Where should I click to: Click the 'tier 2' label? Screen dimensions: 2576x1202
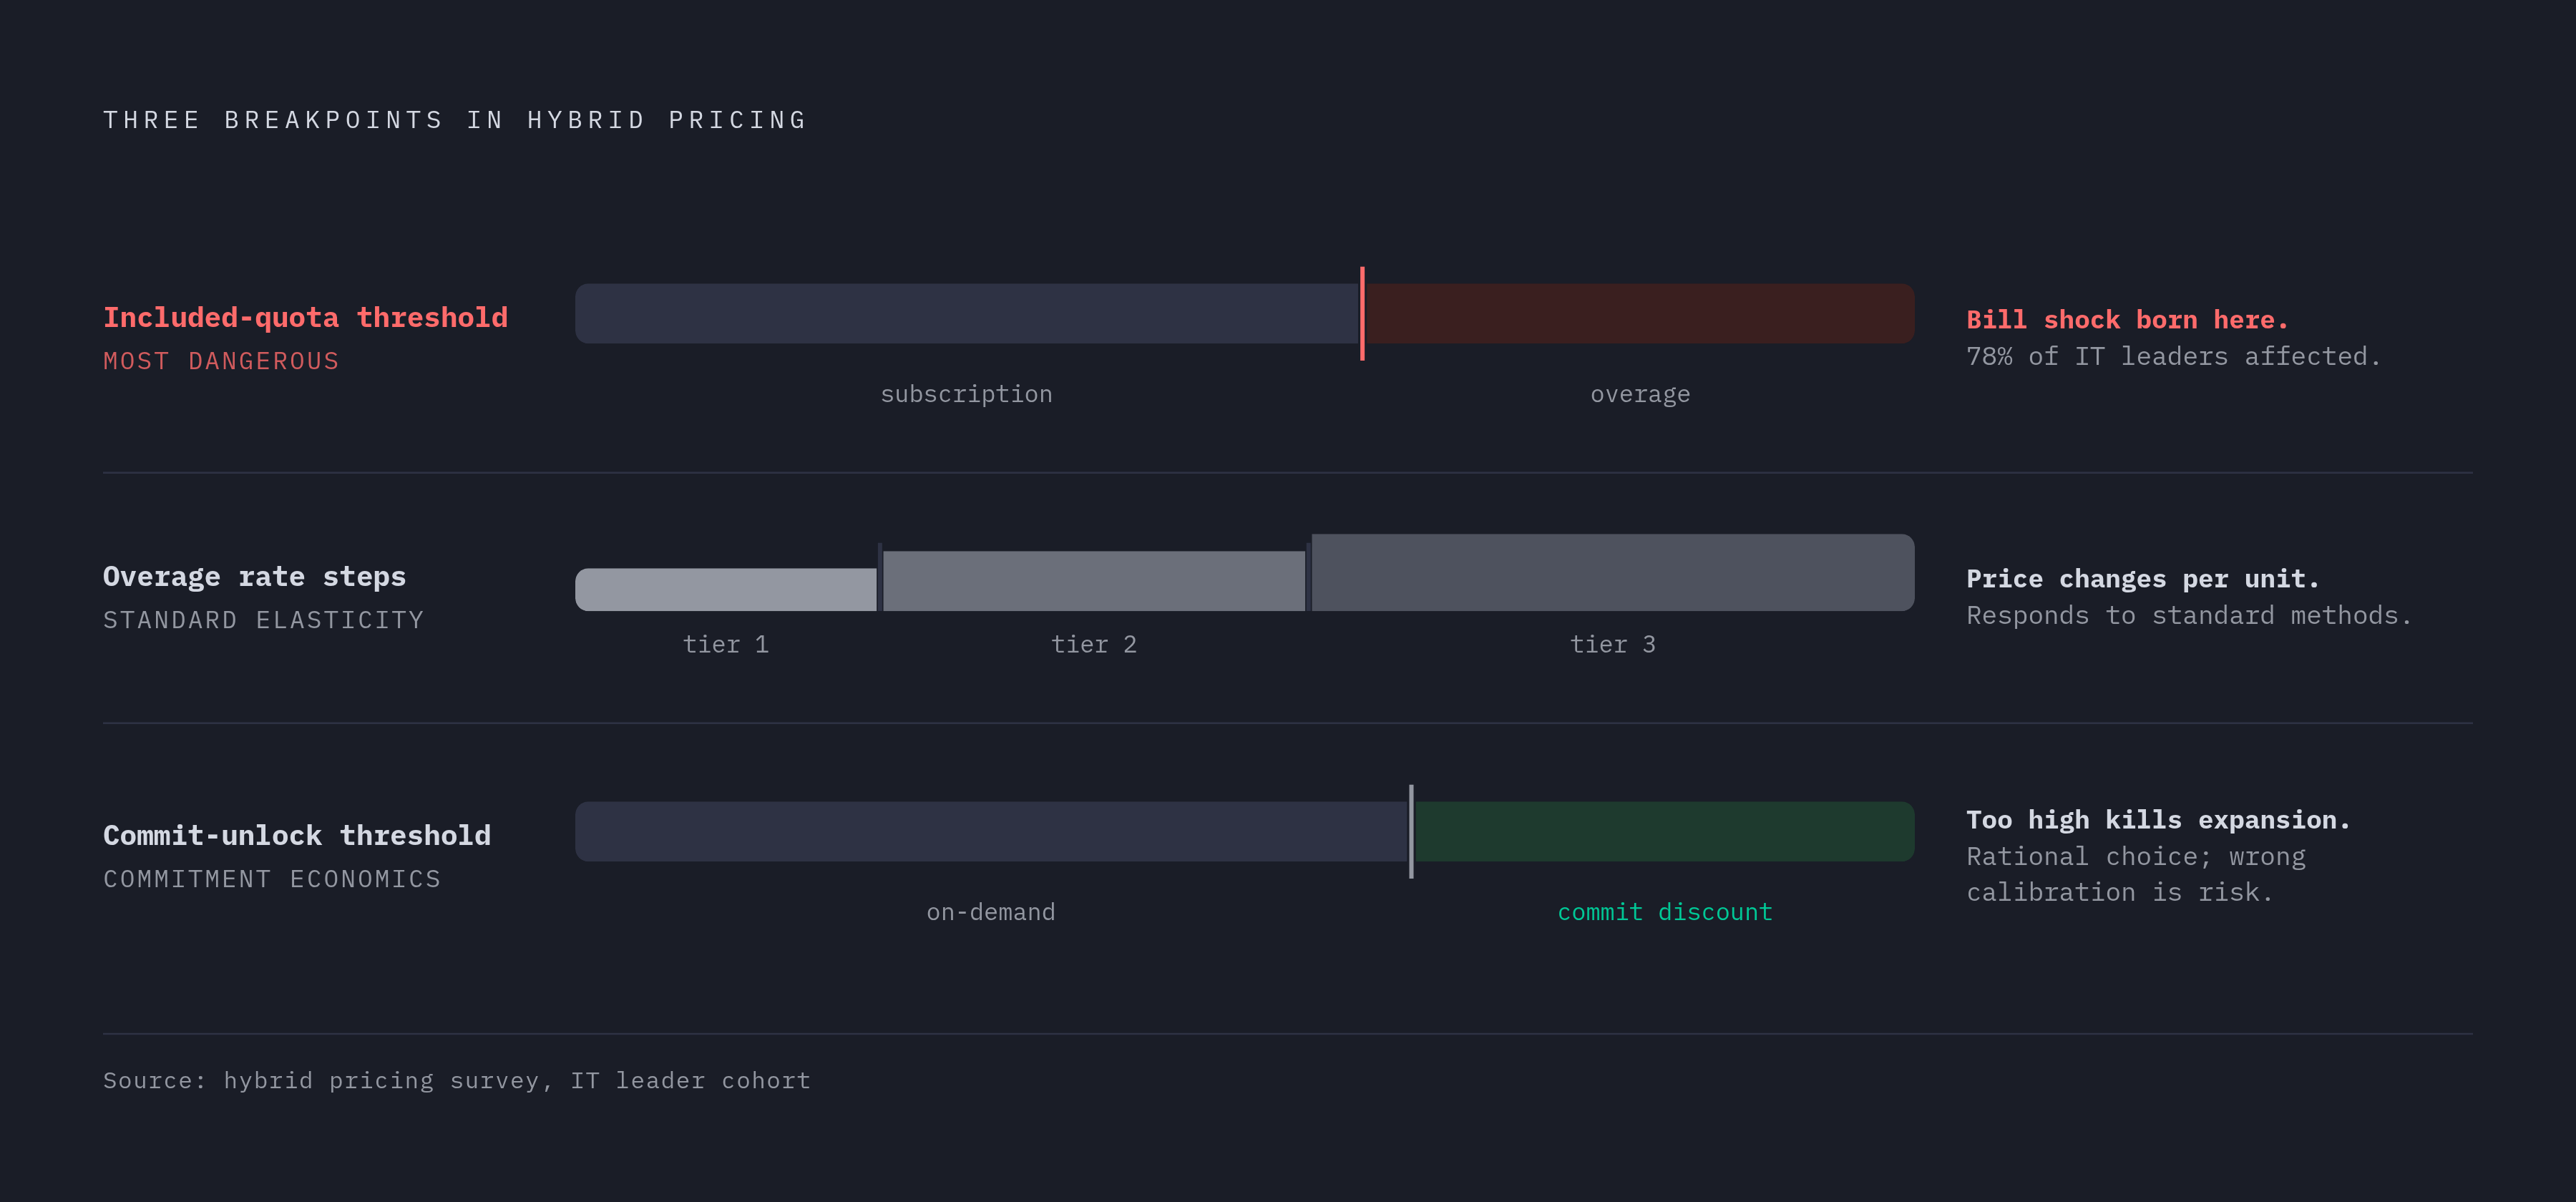point(1094,644)
